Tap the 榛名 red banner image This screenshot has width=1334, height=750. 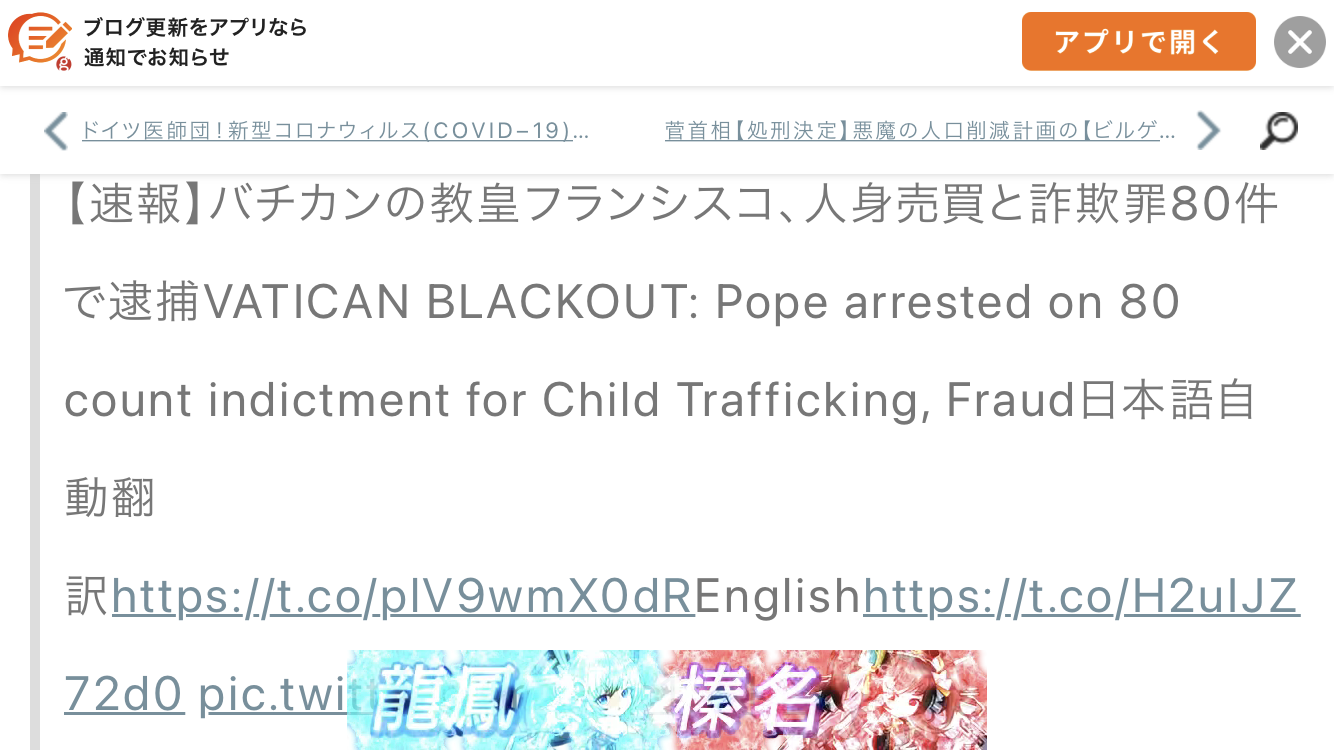point(827,700)
